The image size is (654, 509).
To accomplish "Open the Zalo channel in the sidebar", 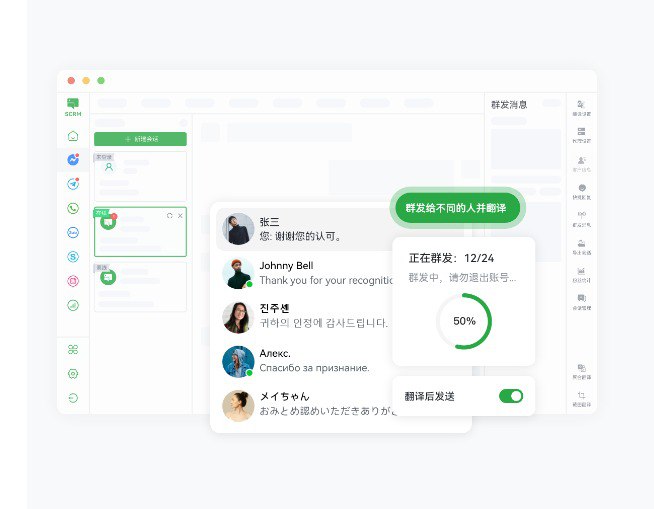I will click(73, 232).
